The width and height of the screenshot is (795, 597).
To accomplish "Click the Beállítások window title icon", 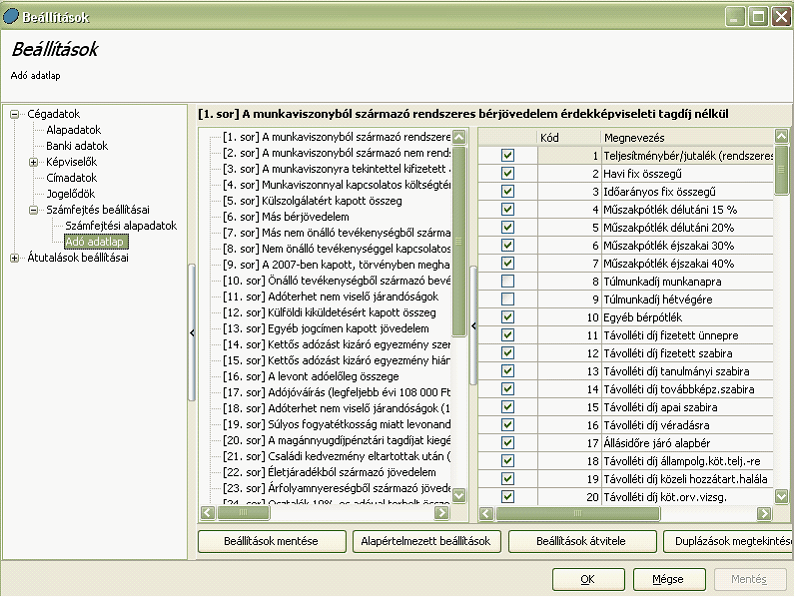I will (x=11, y=16).
